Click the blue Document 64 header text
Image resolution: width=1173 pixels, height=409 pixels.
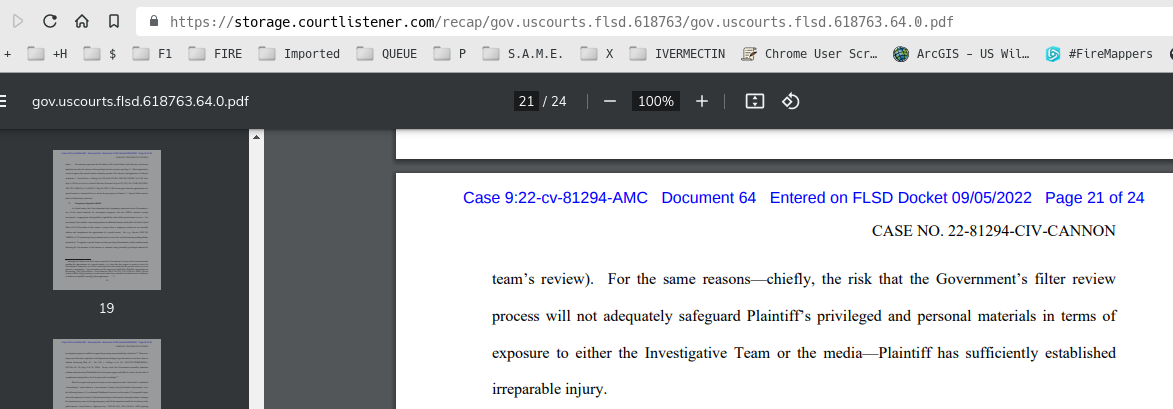click(x=708, y=198)
